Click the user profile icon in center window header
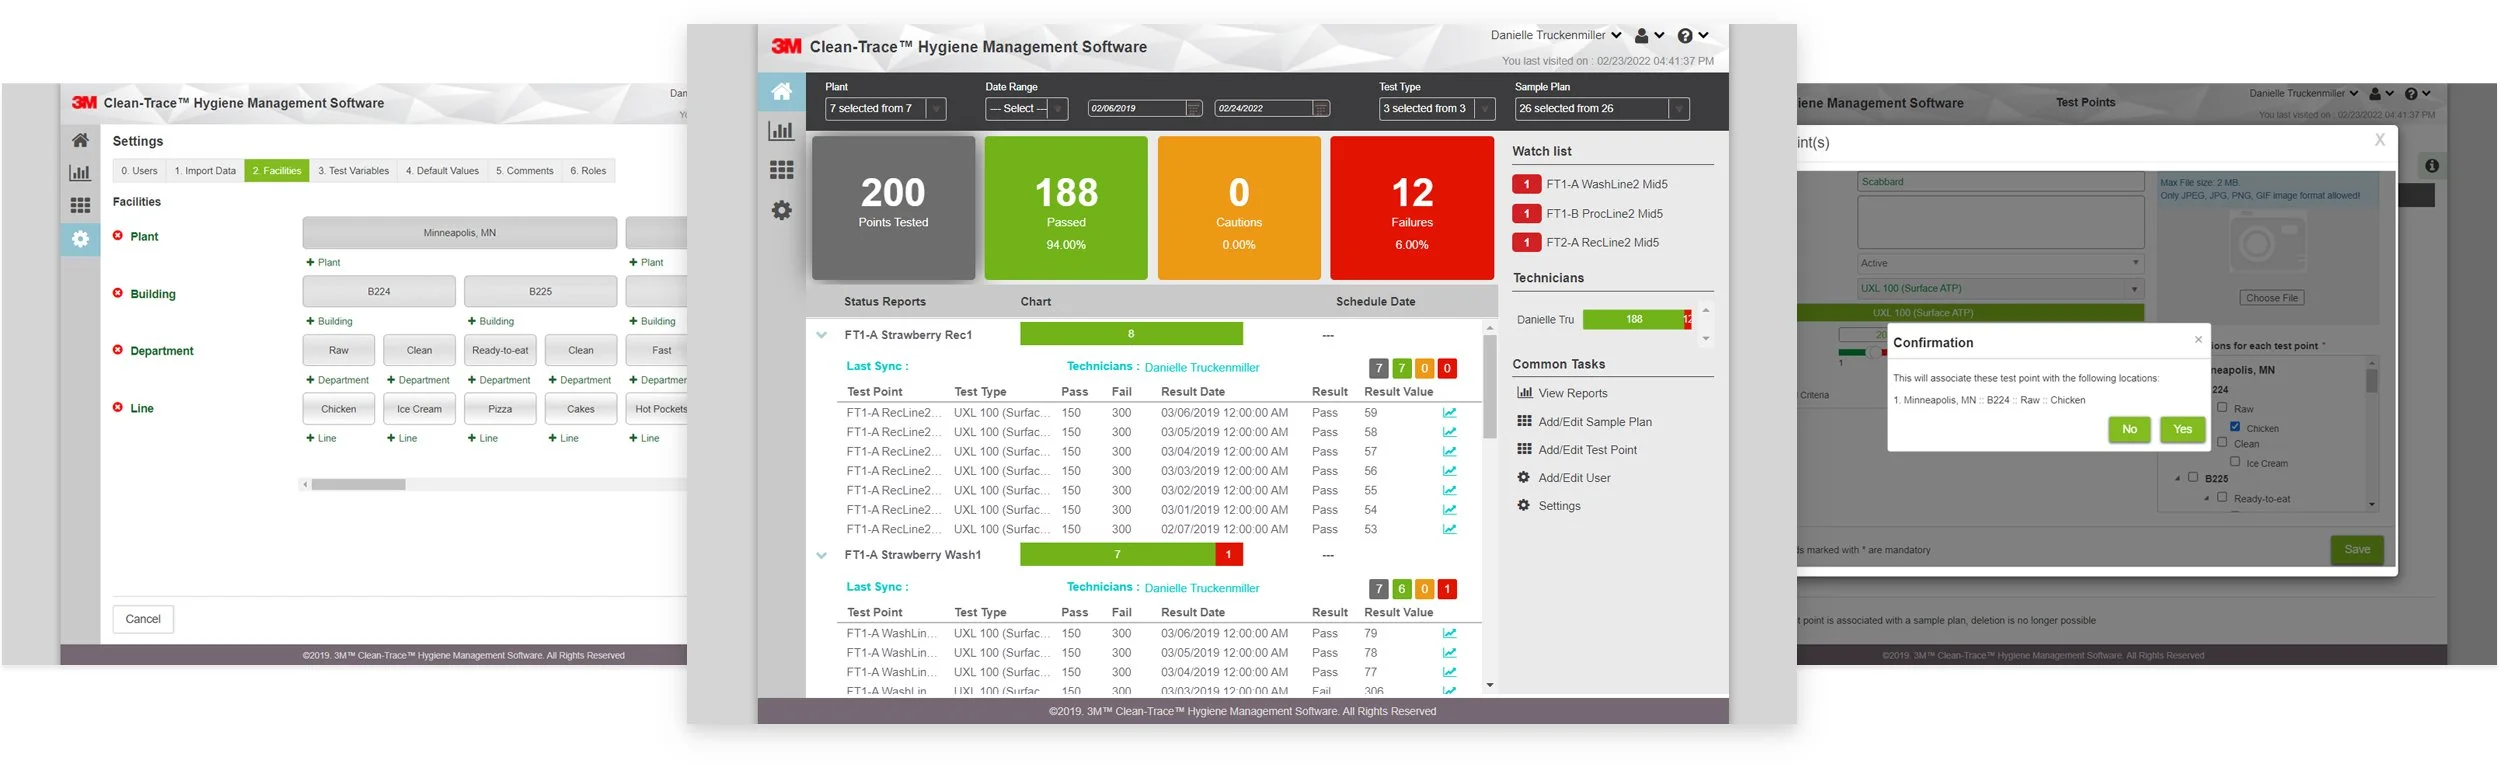This screenshot has height=764, width=2500. [x=1641, y=35]
